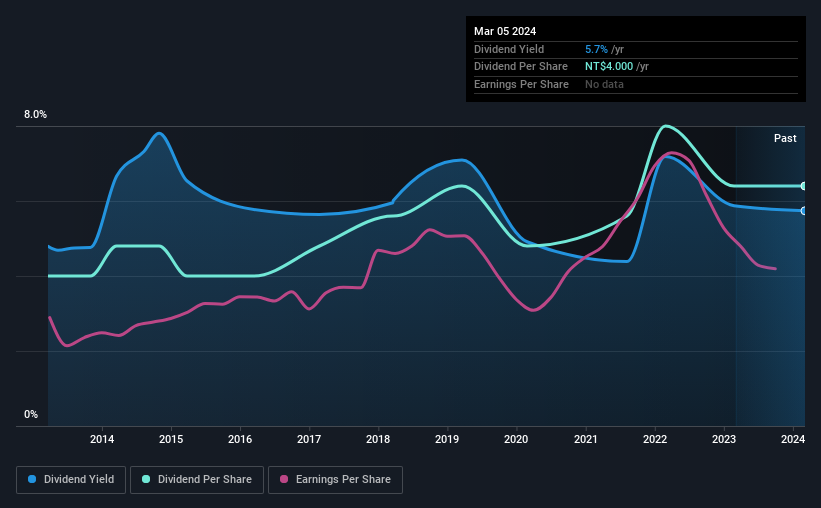This screenshot has width=821, height=508.
Task: Click the 2016 x-axis label
Action: click(x=240, y=439)
